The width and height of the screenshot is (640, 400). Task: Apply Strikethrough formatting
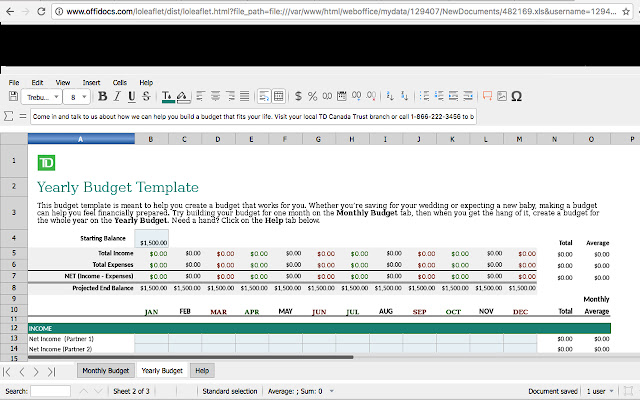(x=147, y=97)
